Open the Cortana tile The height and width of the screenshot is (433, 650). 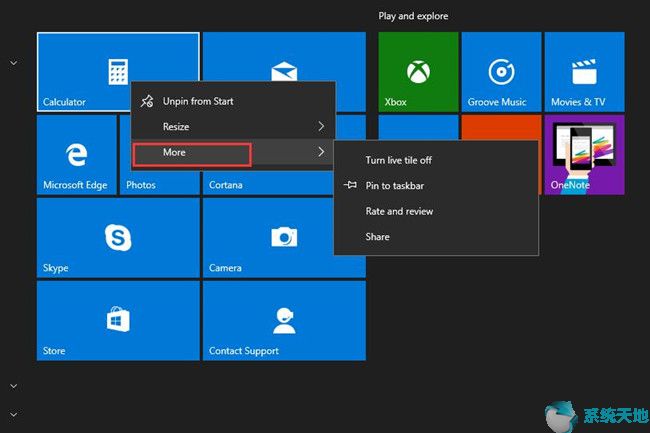pyautogui.click(x=267, y=183)
